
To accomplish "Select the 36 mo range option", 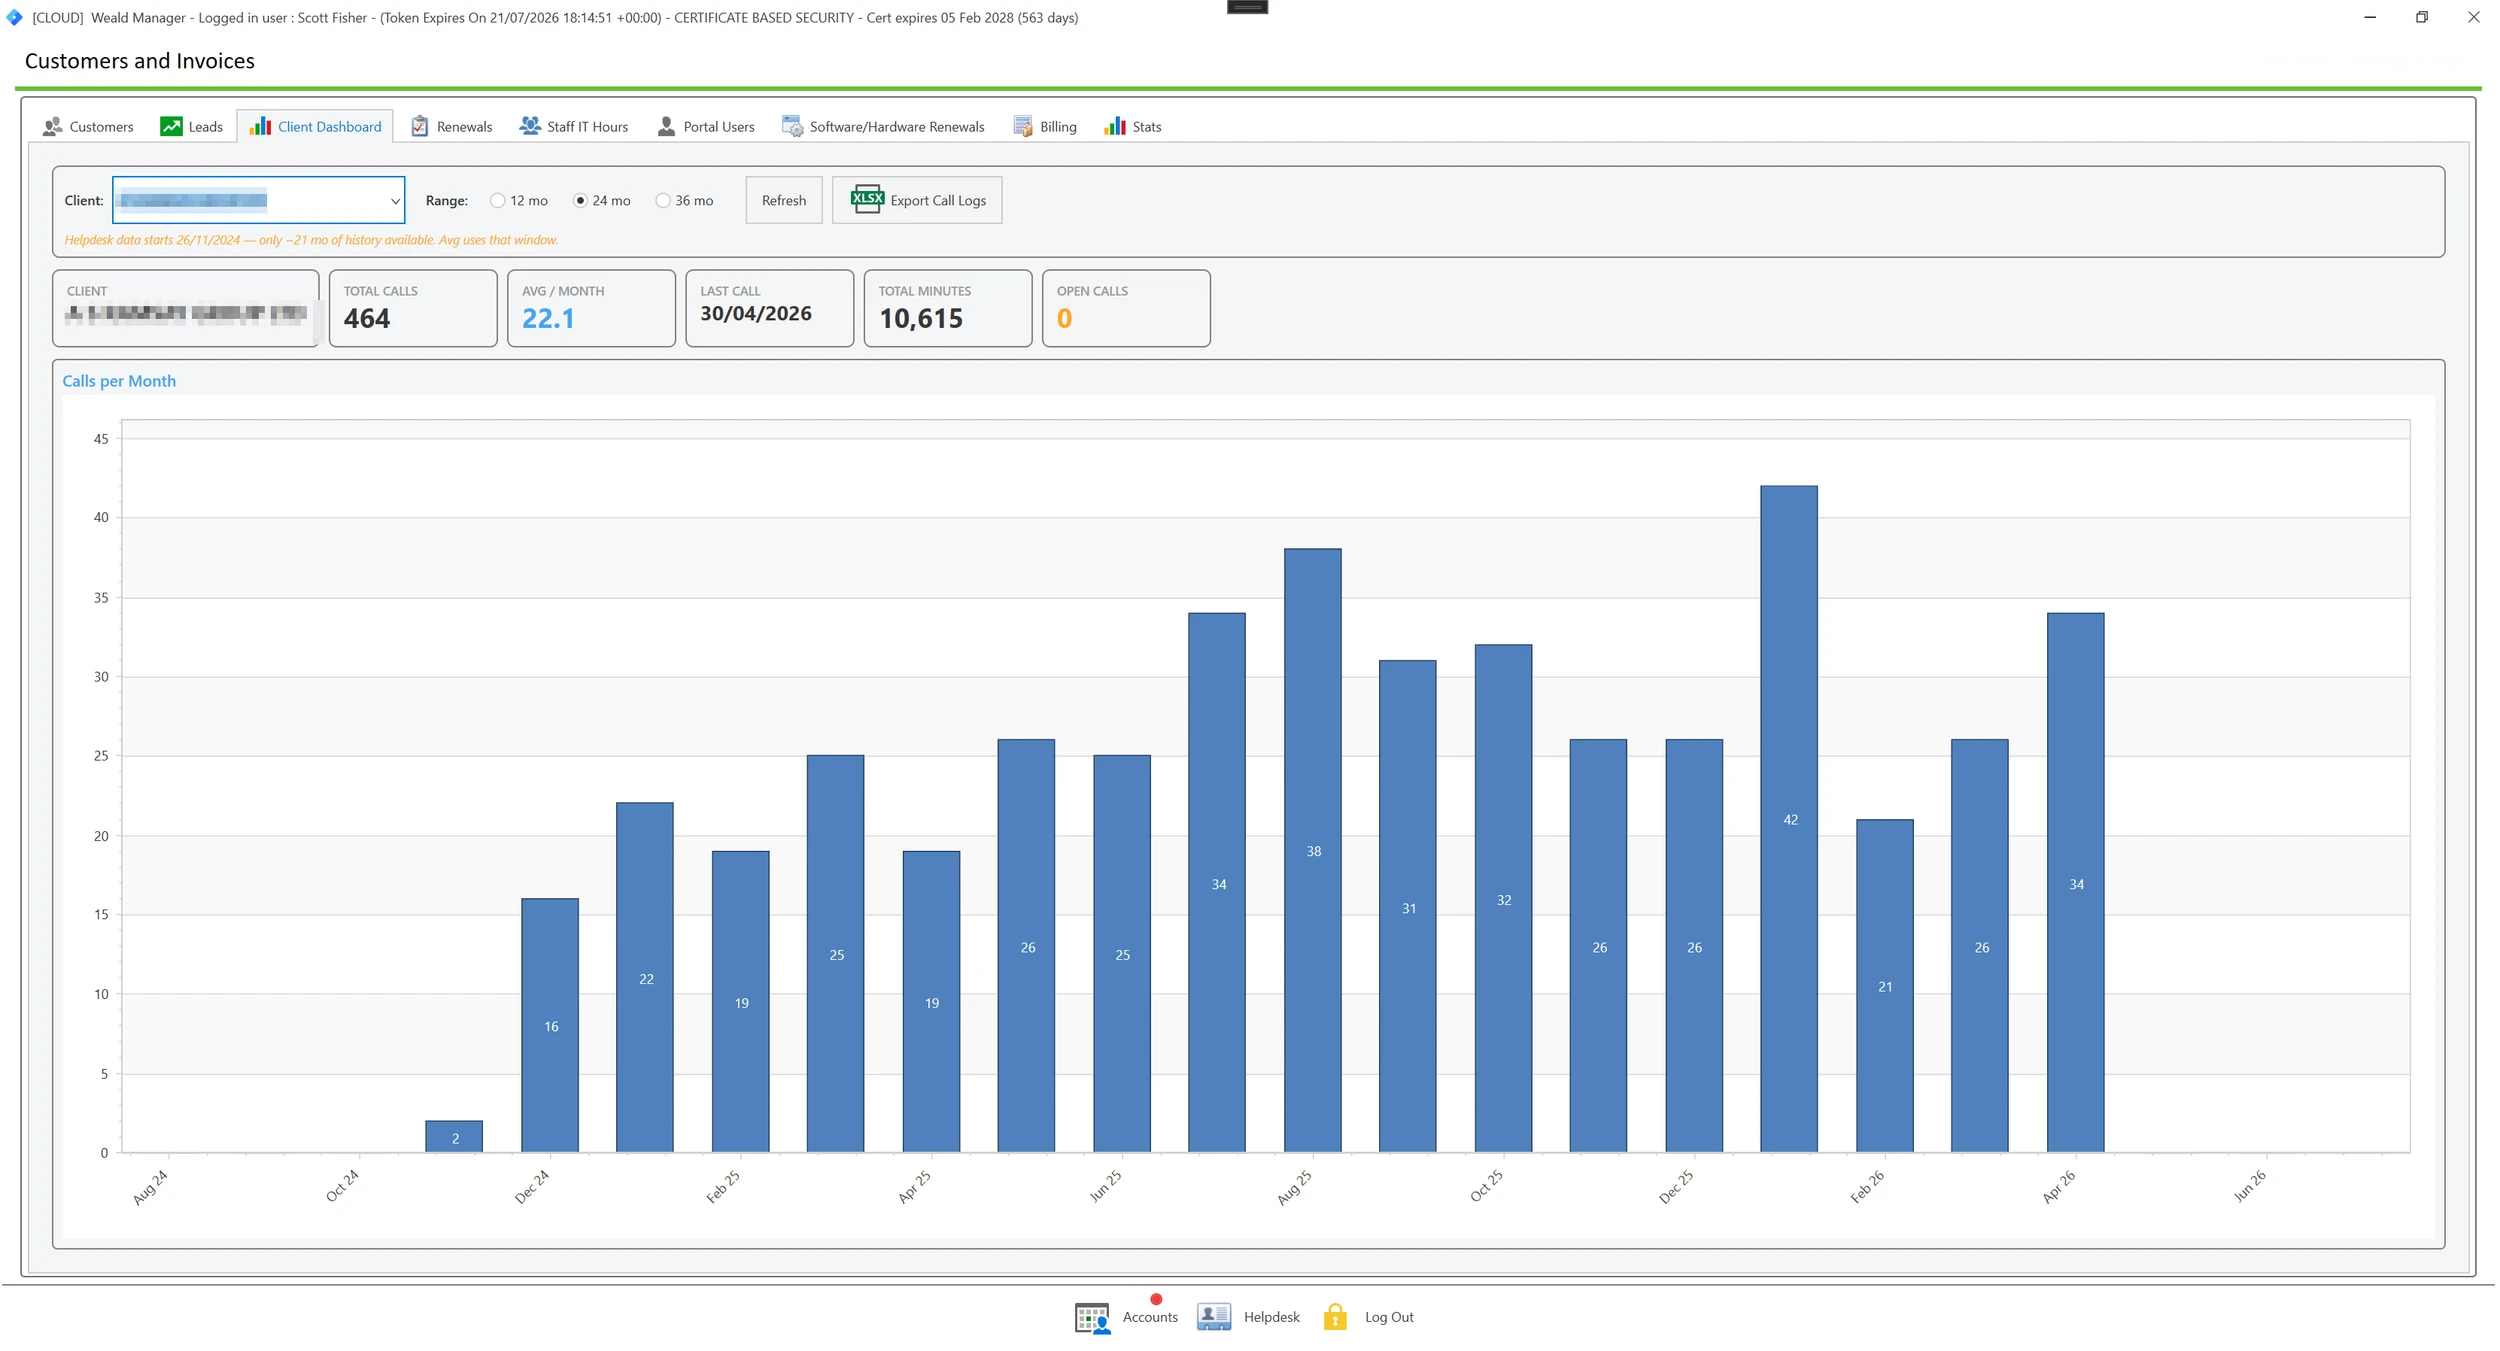I will tap(685, 201).
